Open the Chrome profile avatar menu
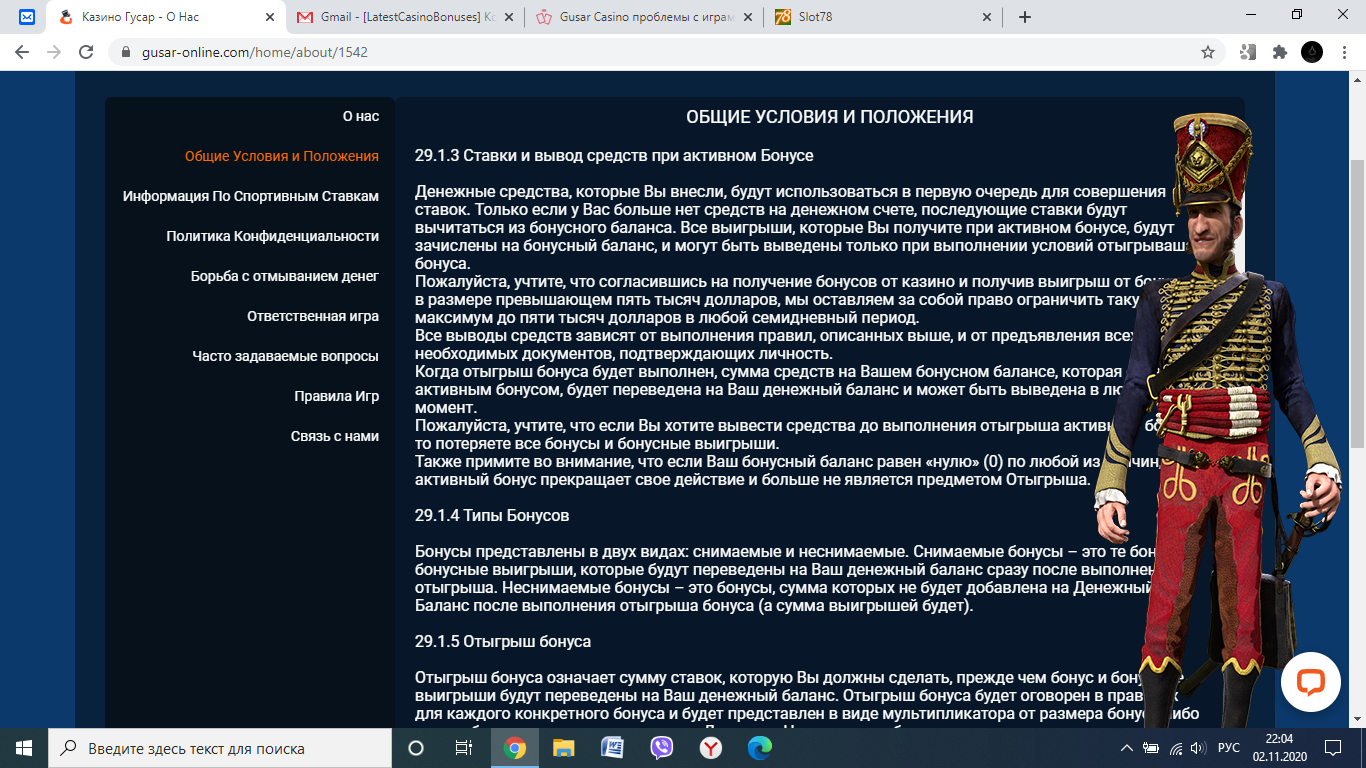This screenshot has height=768, width=1366. 1311,52
